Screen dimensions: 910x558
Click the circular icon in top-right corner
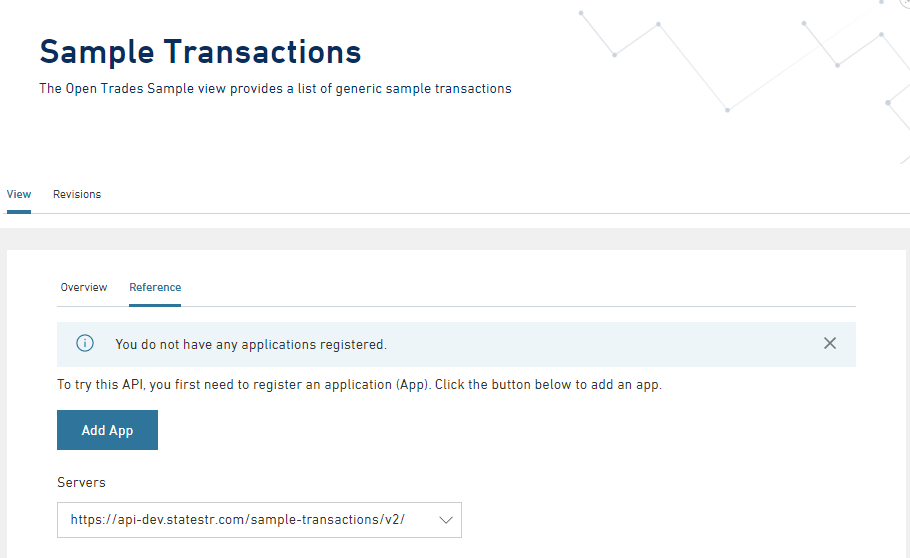pyautogui.click(x=904, y=3)
